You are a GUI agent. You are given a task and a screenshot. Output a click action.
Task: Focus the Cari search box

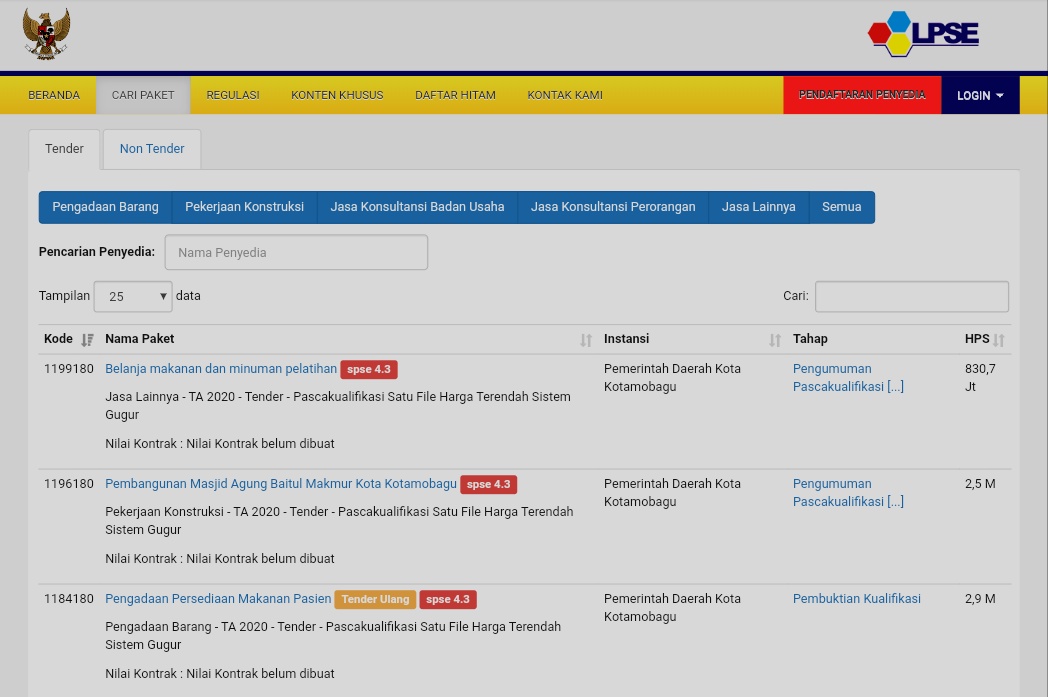(912, 296)
